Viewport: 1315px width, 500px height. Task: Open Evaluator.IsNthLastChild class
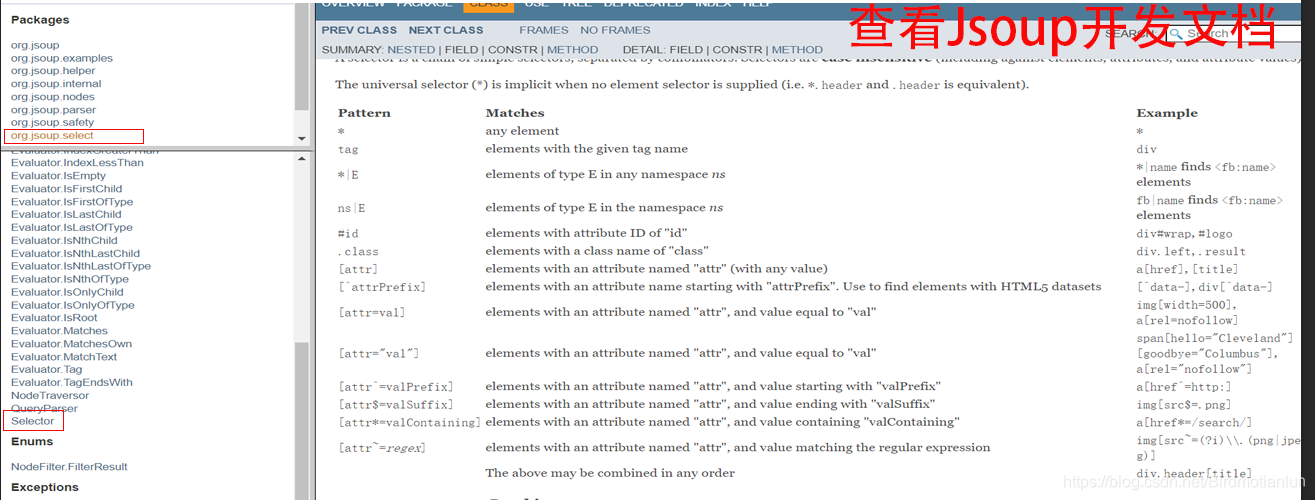click(75, 253)
